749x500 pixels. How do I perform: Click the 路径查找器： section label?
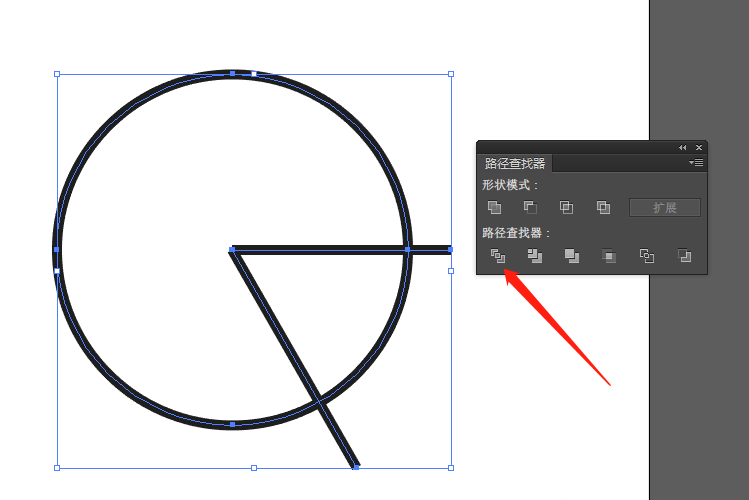[x=516, y=233]
